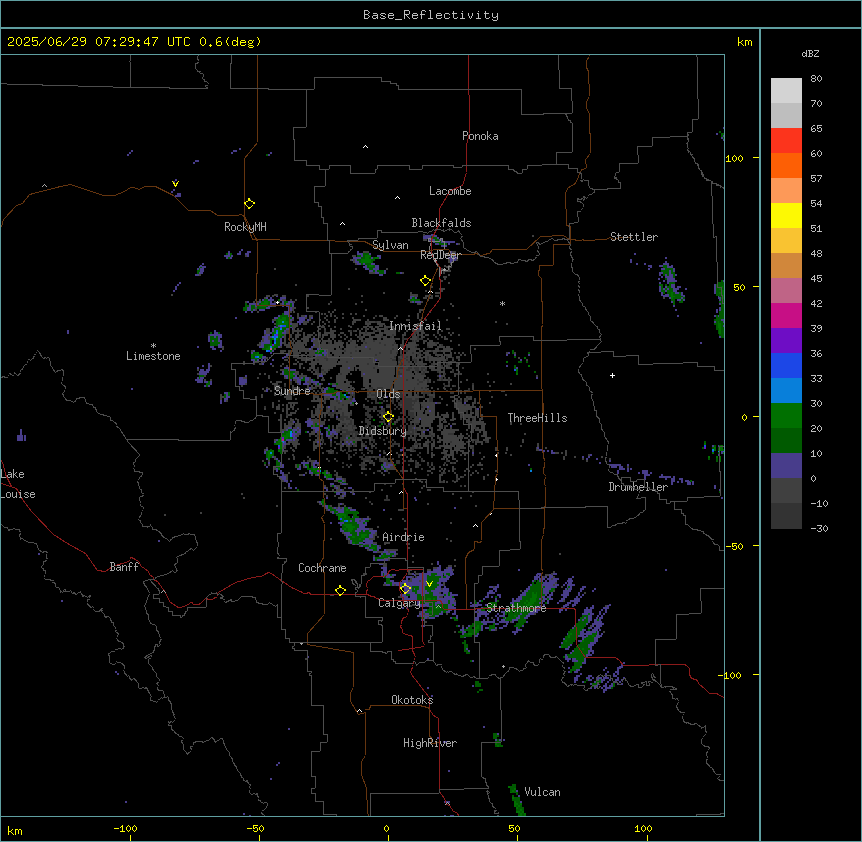Click the 50 tick label on right axis
862x842 pixels.
[739, 287]
